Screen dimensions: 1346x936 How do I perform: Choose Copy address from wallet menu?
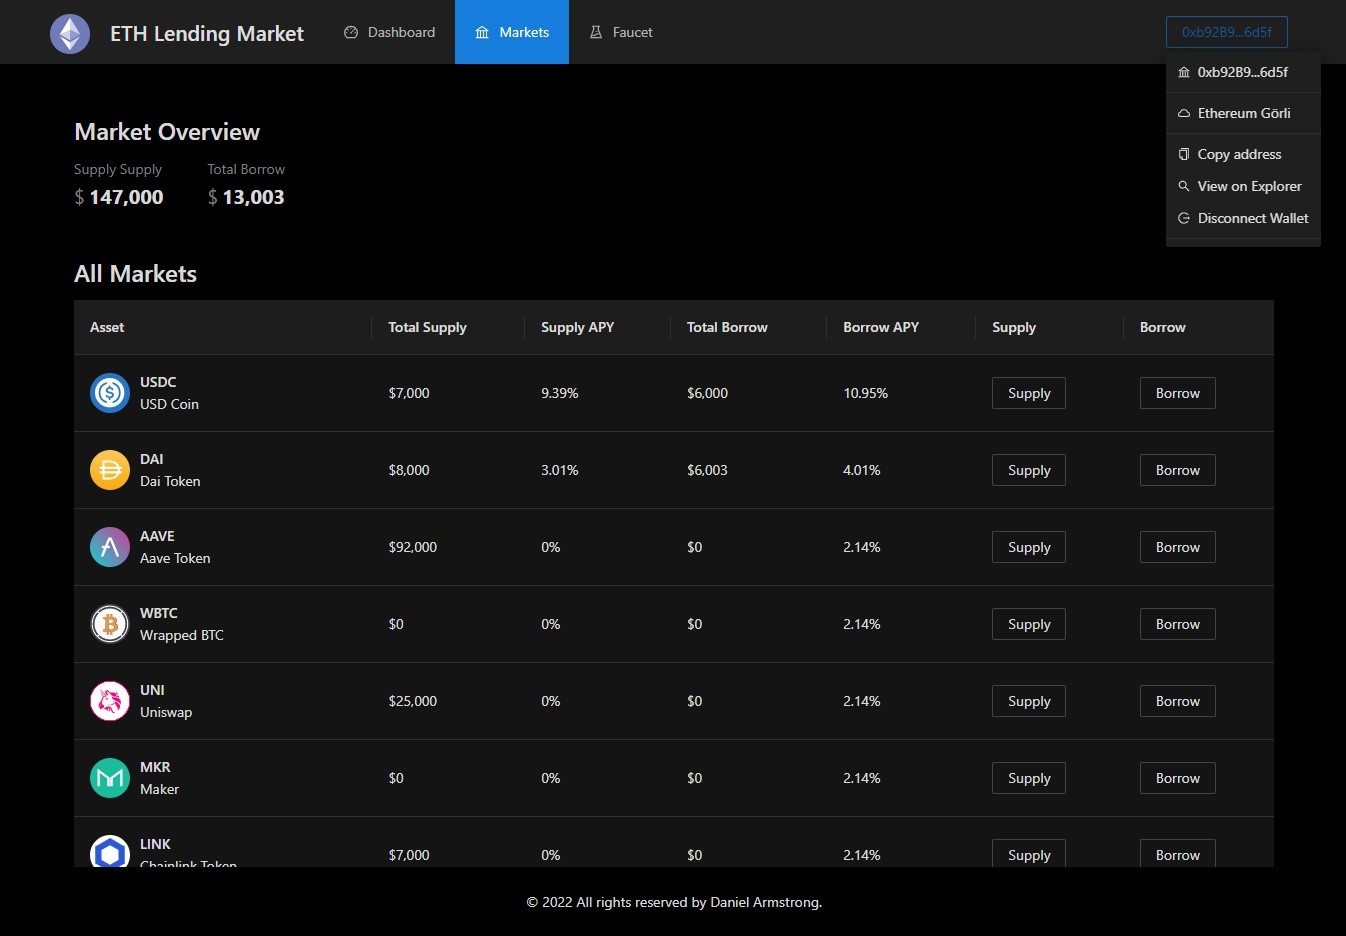(1239, 154)
